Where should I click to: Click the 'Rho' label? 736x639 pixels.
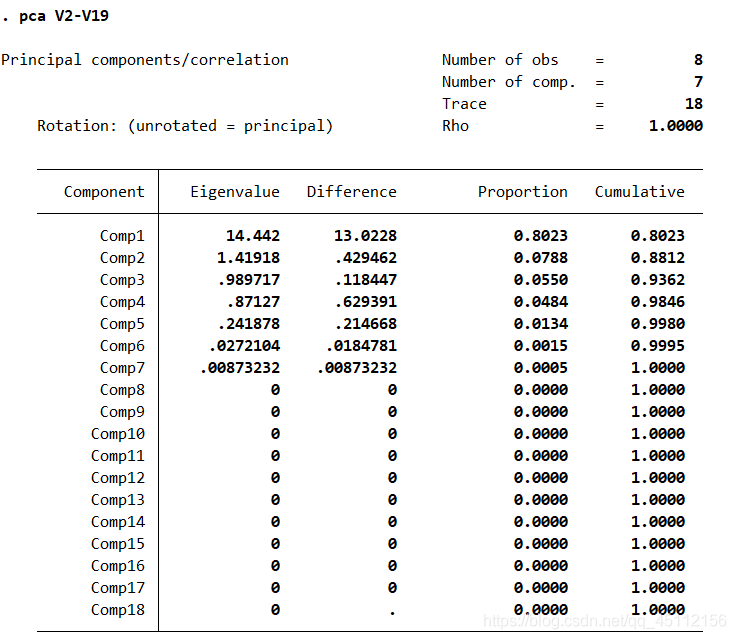[x=455, y=126]
